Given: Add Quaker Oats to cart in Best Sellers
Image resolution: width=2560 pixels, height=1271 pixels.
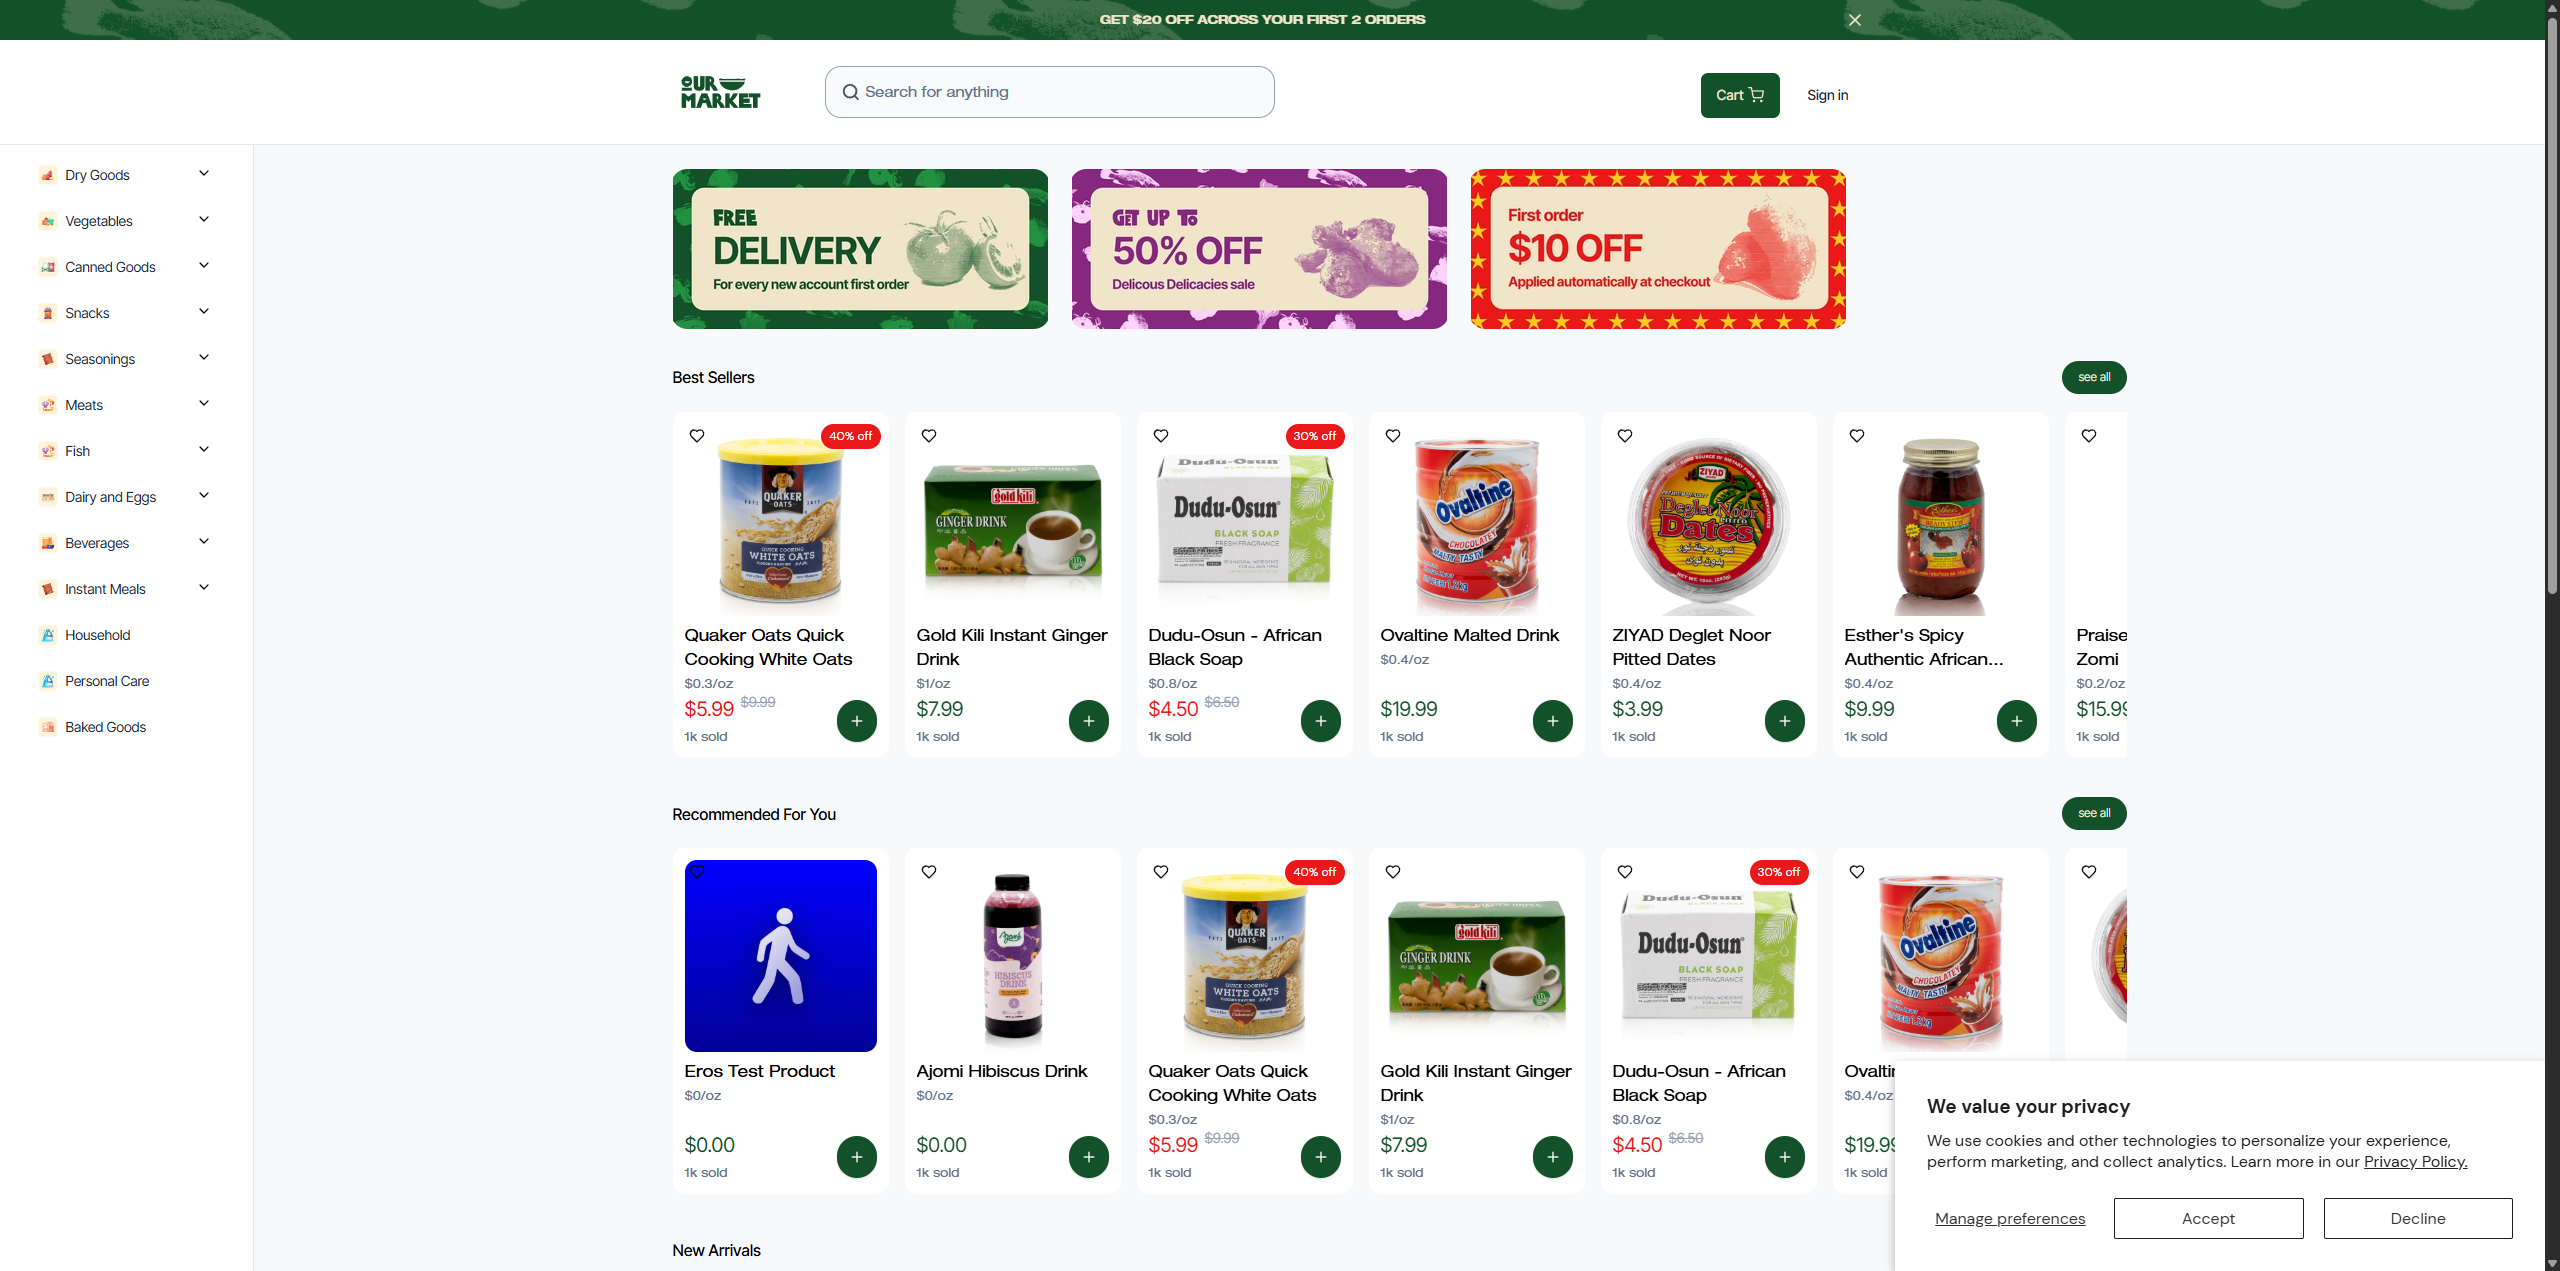Looking at the screenshot, I should point(856,721).
